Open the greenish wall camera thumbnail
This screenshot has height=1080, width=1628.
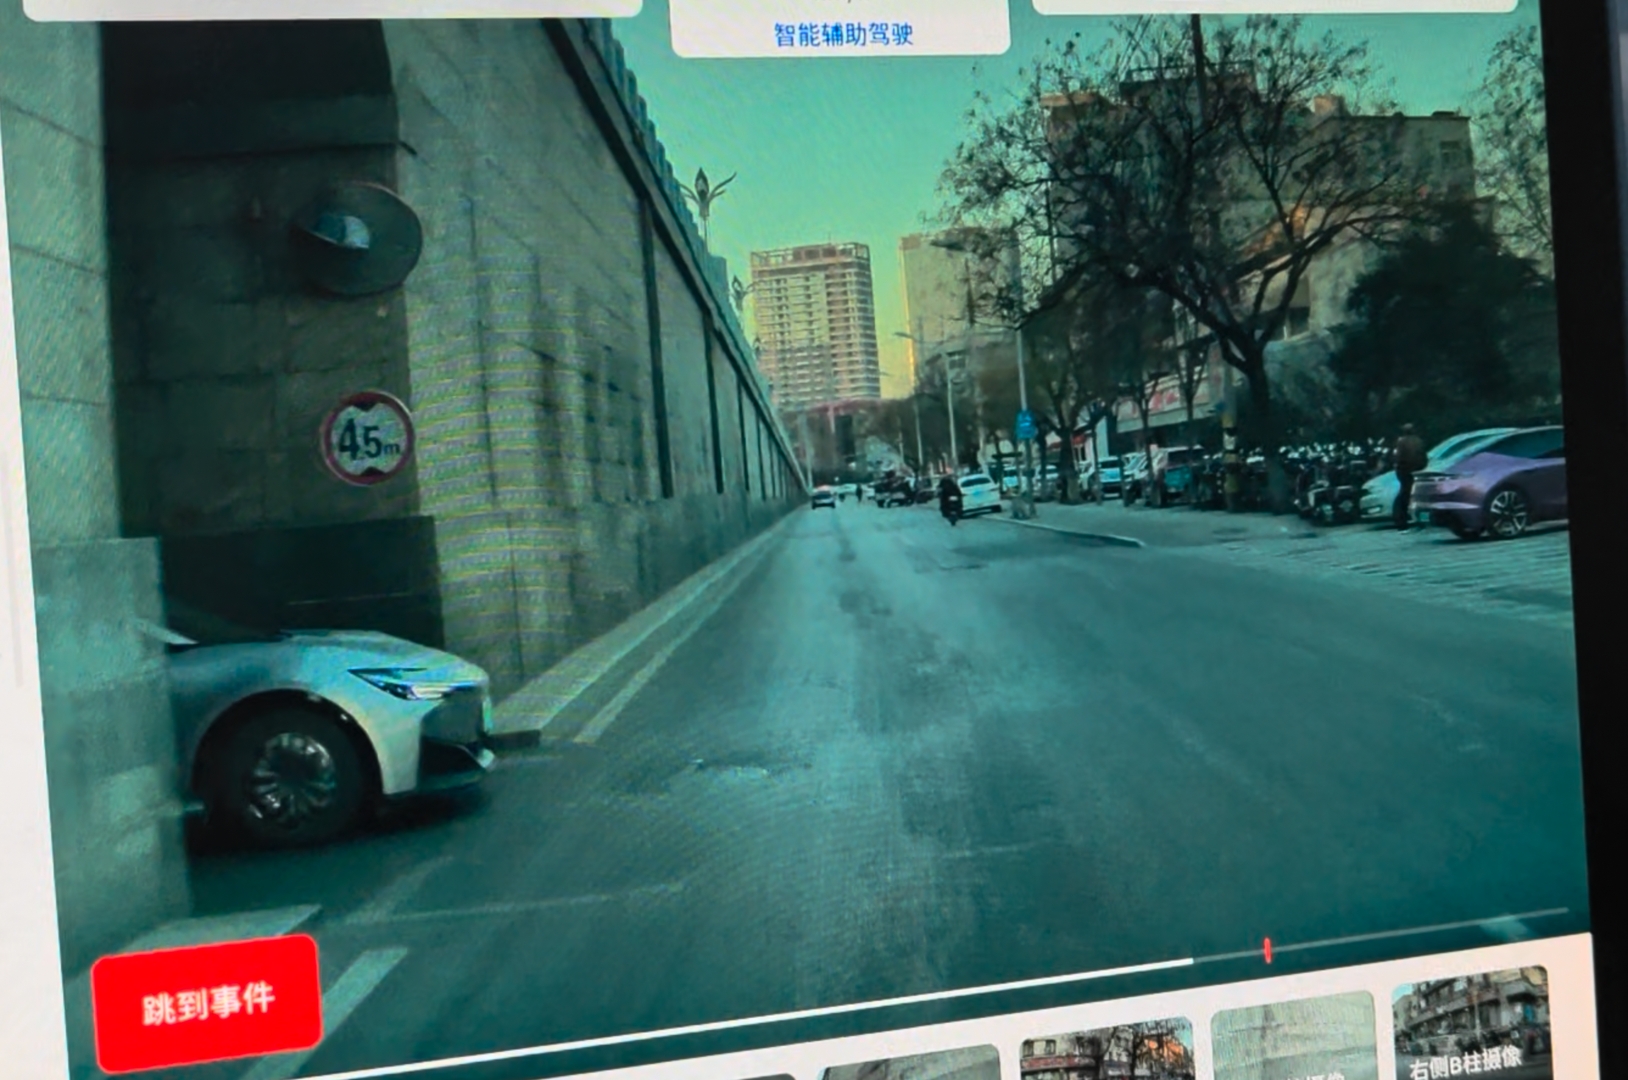coord(1292,1040)
